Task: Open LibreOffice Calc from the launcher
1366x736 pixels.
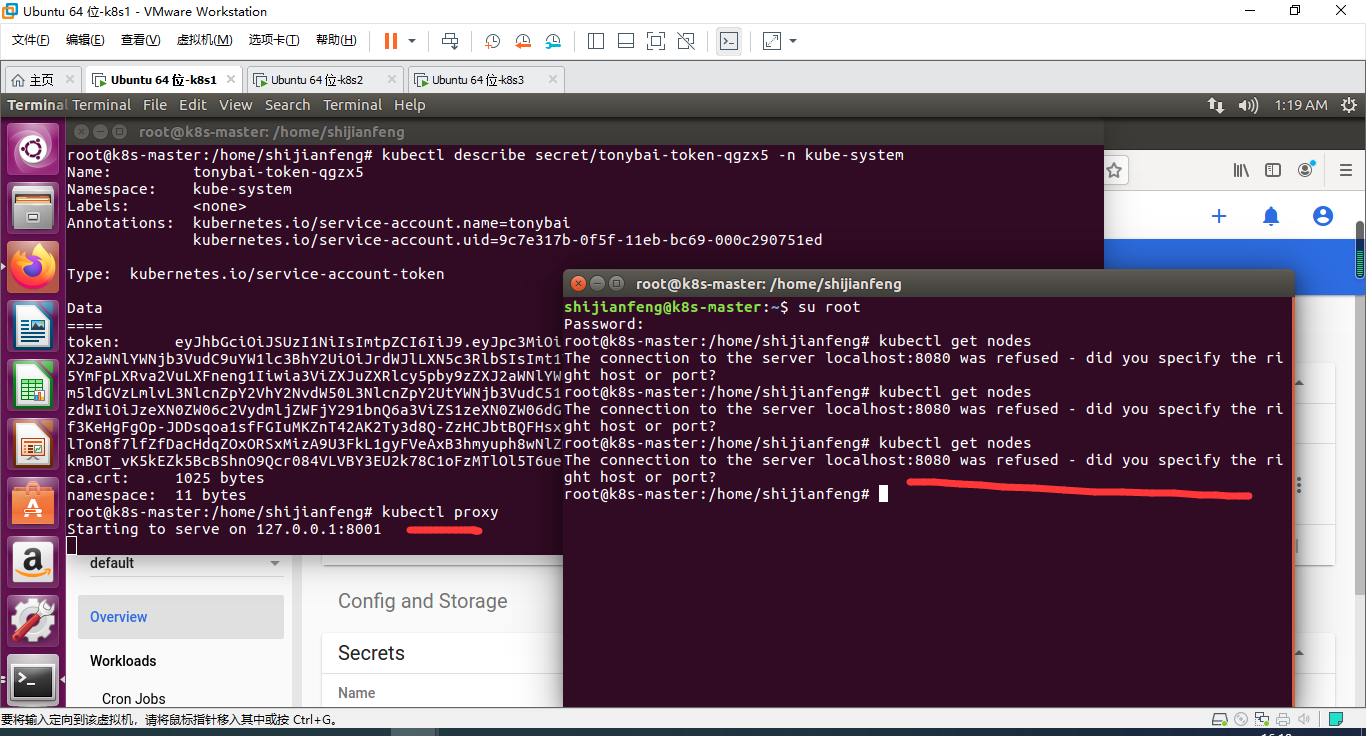Action: pyautogui.click(x=33, y=385)
